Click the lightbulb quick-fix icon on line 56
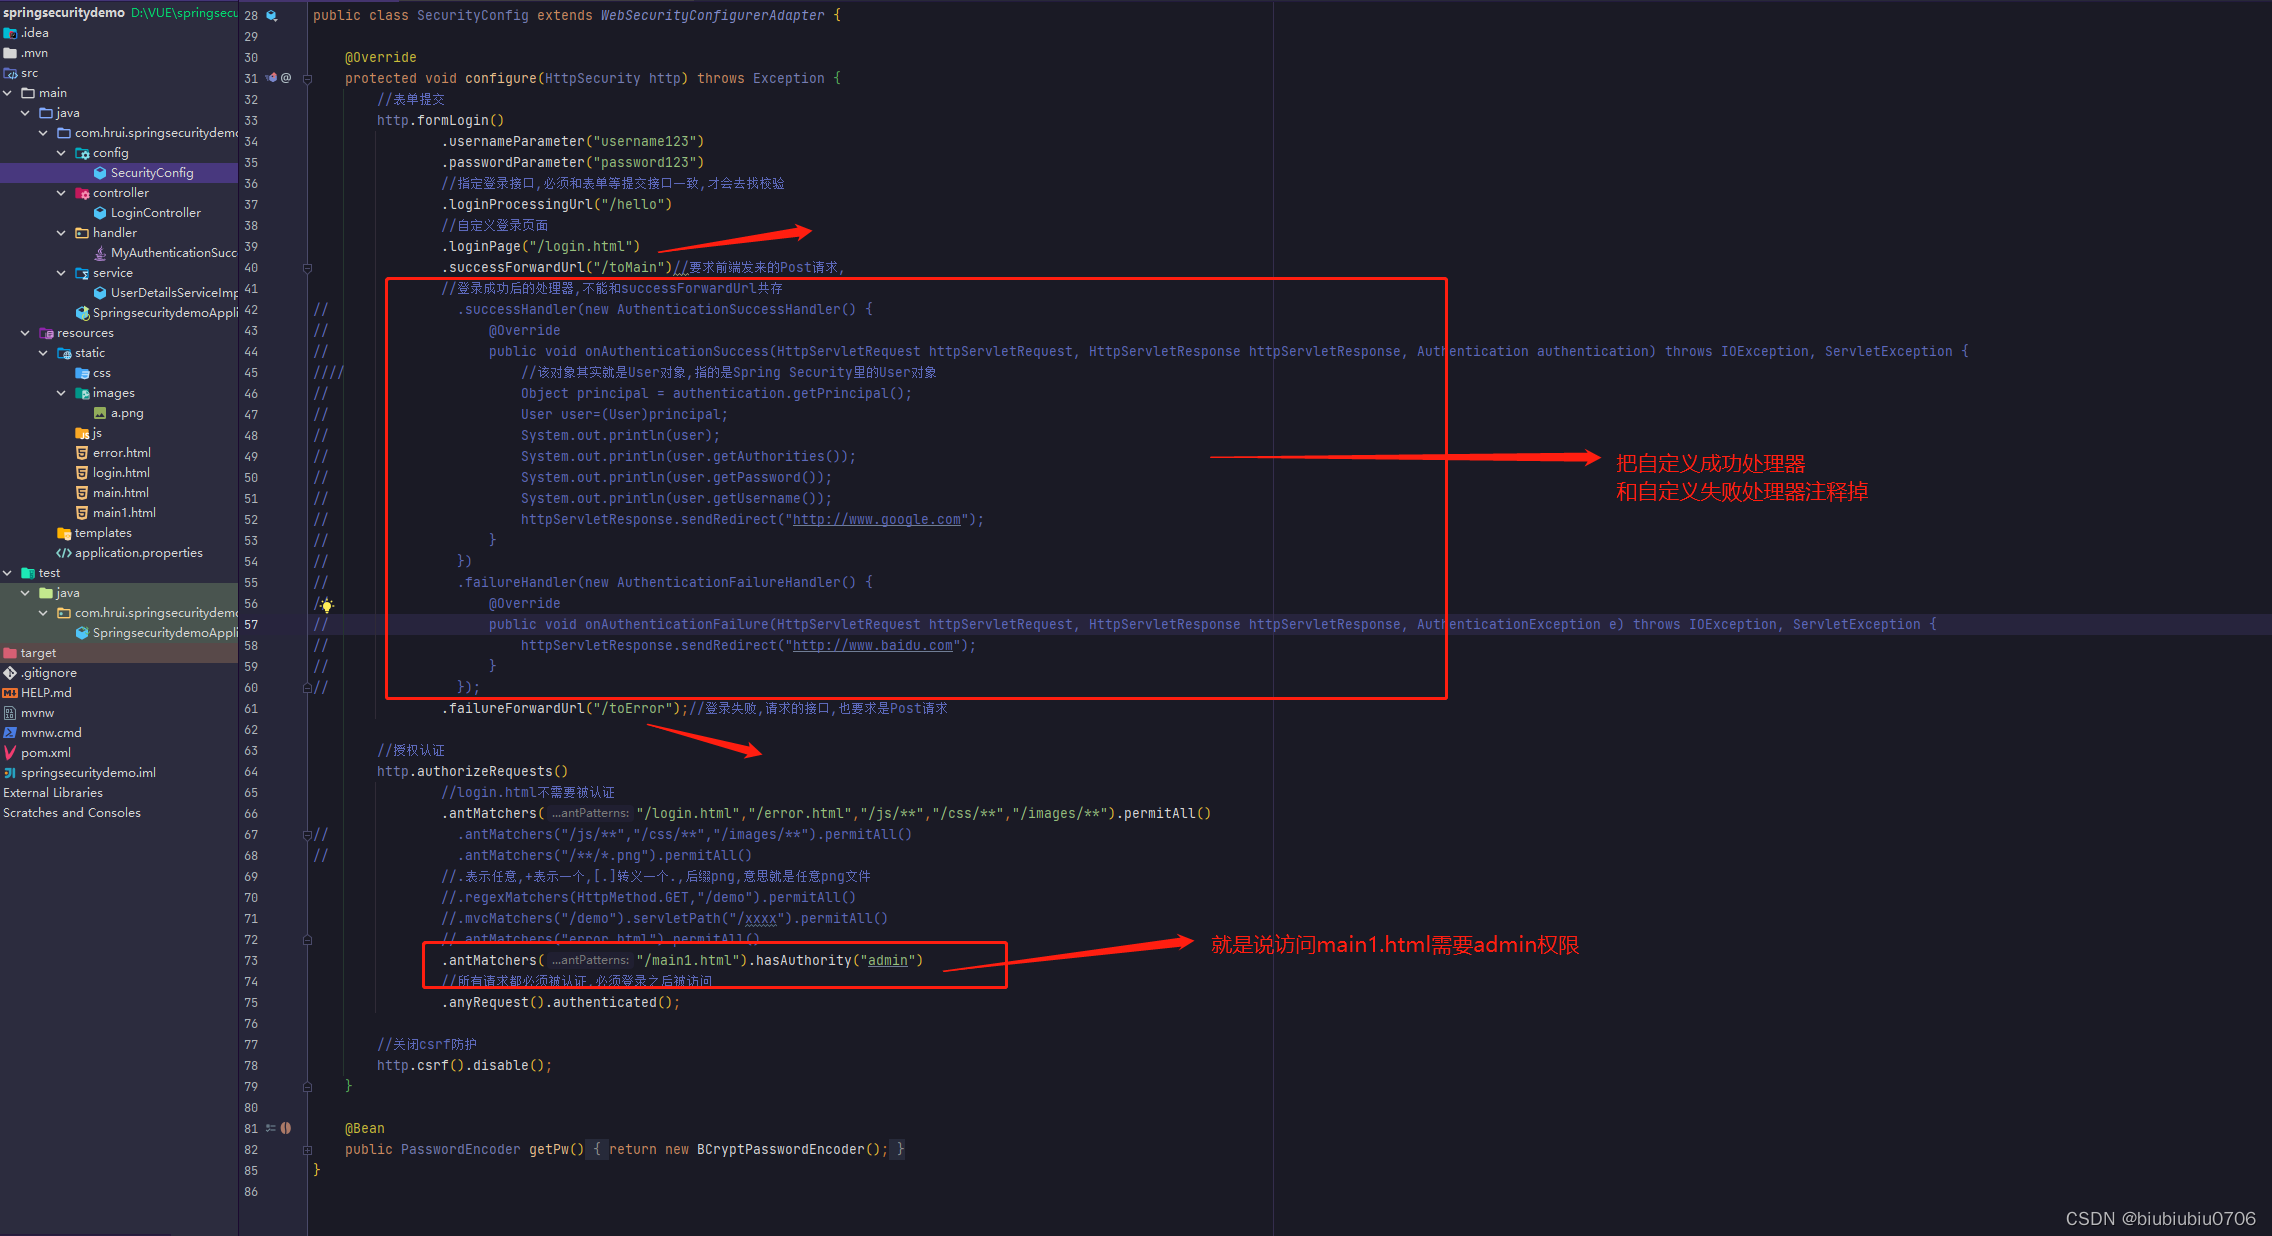Image resolution: width=2272 pixels, height=1236 pixels. coord(327,605)
